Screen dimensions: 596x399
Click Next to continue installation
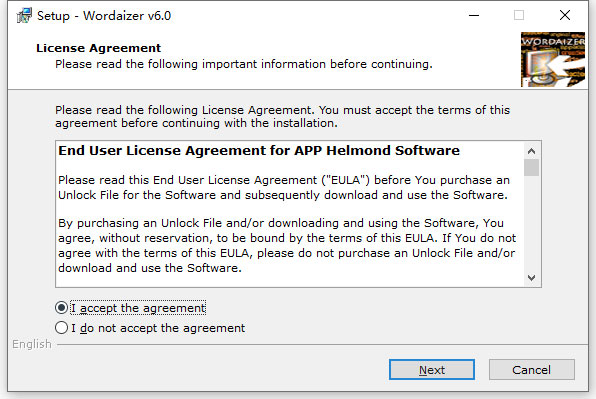click(432, 369)
